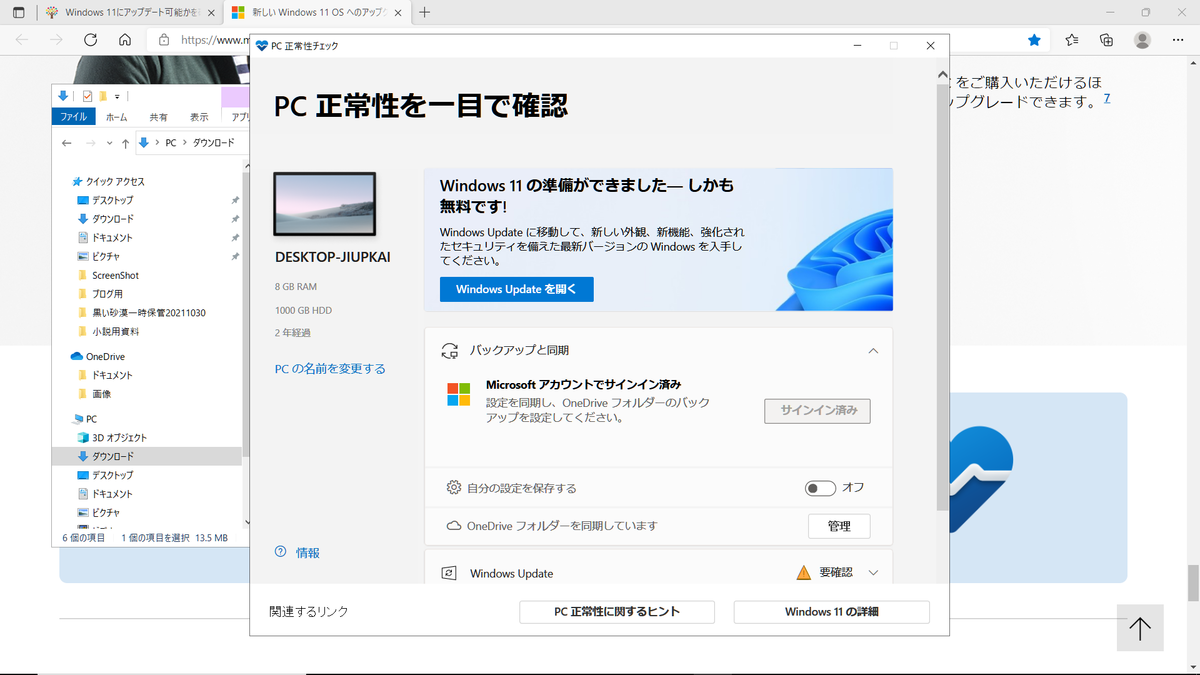1200x675 pixels.
Task: Open Edge settings and more menu
Action: [1176, 40]
